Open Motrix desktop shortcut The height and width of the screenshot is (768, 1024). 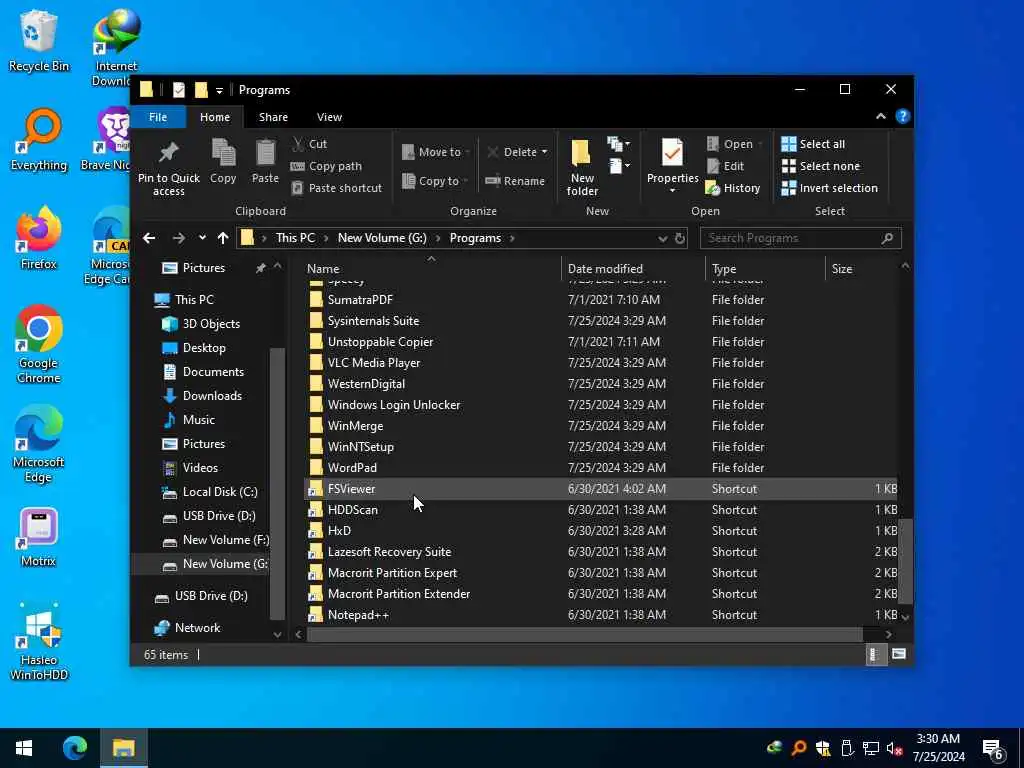point(39,537)
